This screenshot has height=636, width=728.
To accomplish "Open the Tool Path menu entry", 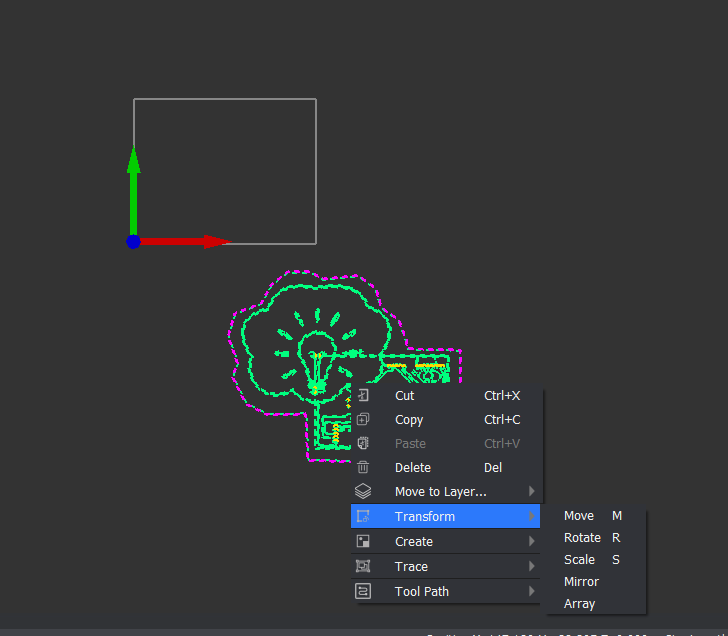I will click(x=445, y=591).
